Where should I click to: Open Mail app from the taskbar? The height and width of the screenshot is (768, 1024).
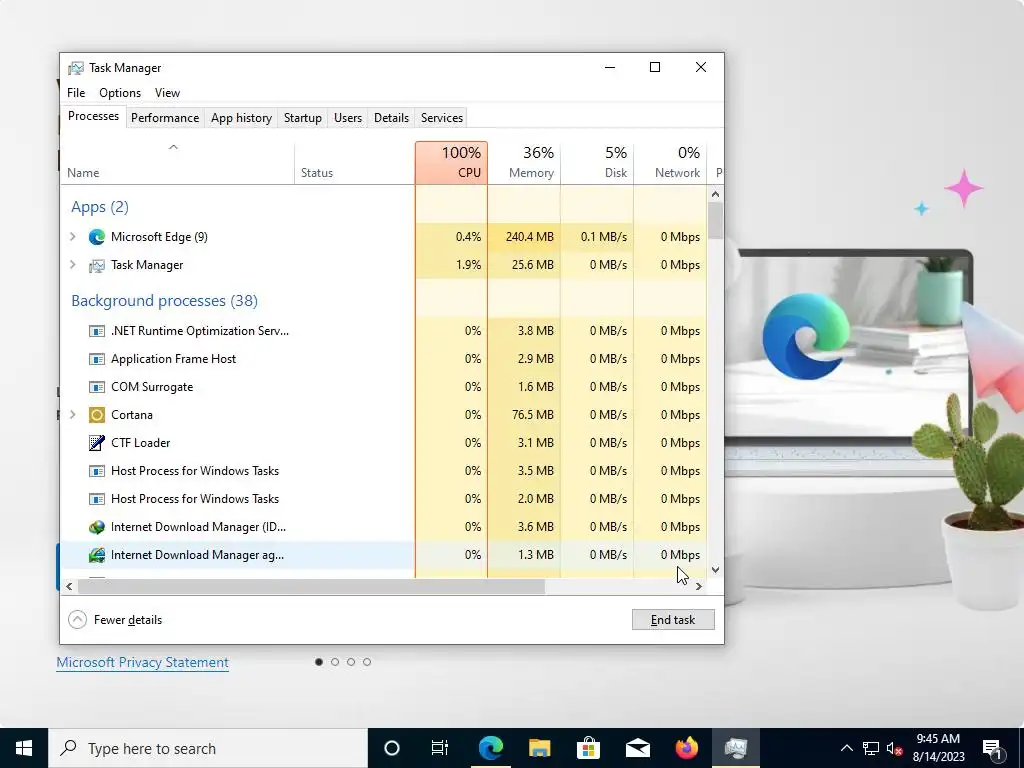(x=637, y=748)
